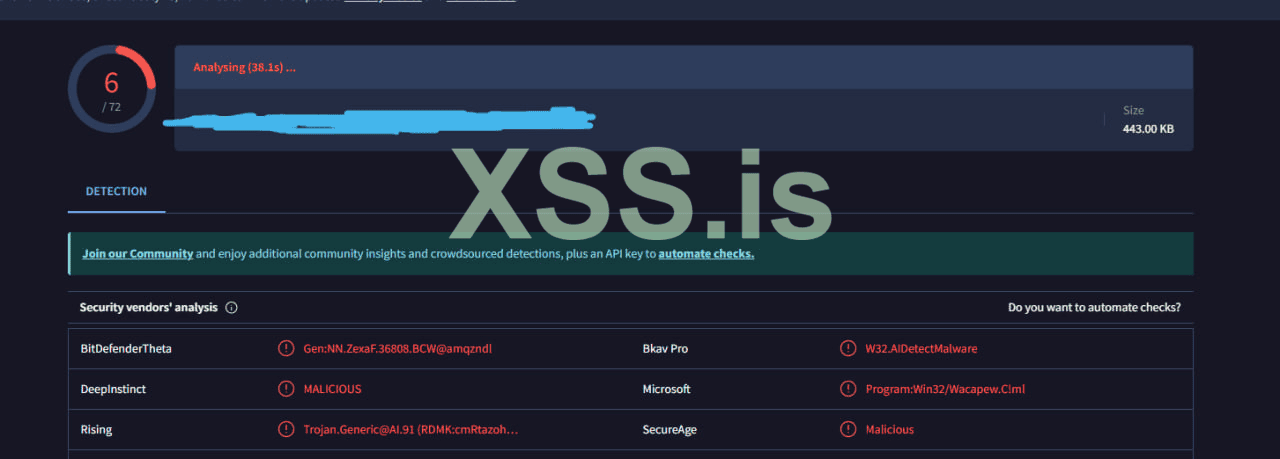Click the Security vendors' analysis heading

(x=149, y=308)
